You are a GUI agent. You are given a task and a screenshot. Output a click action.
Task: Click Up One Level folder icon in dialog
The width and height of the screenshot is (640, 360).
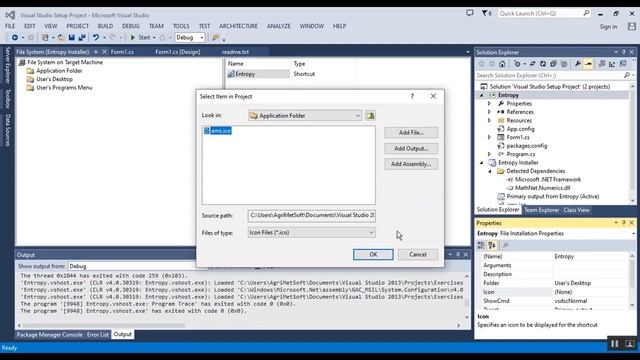point(370,116)
